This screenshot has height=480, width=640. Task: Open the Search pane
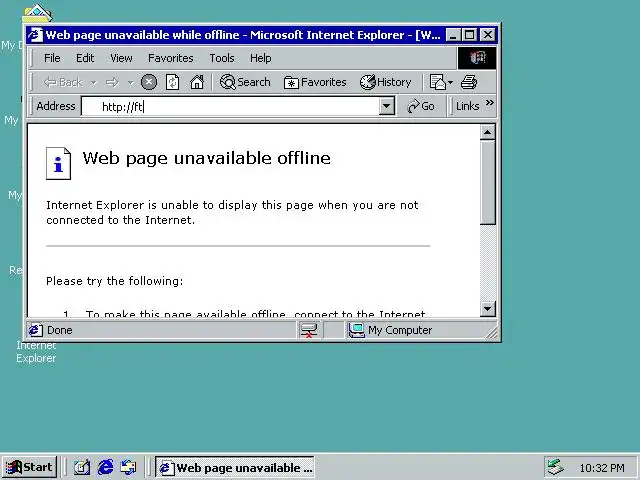pos(245,82)
